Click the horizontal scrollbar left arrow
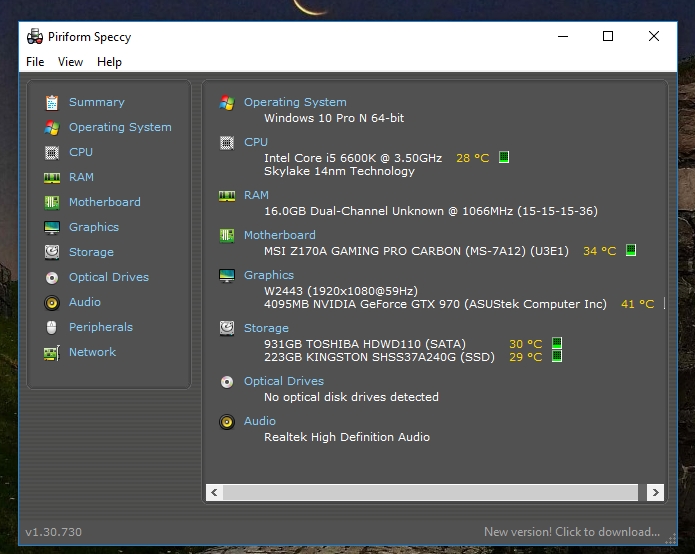695x554 pixels. 215,492
